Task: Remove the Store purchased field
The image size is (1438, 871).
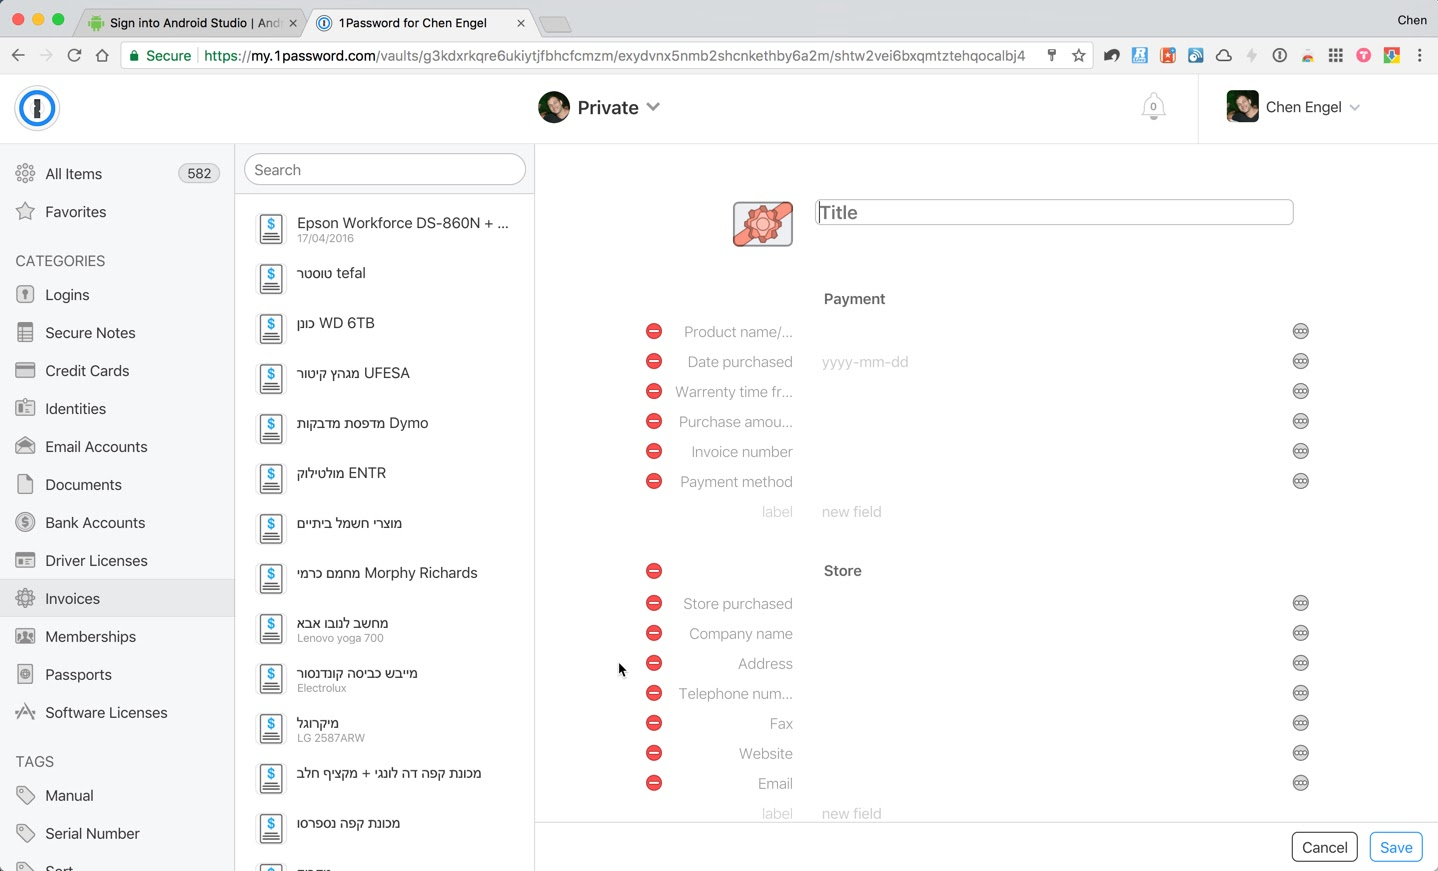Action: pyautogui.click(x=654, y=603)
